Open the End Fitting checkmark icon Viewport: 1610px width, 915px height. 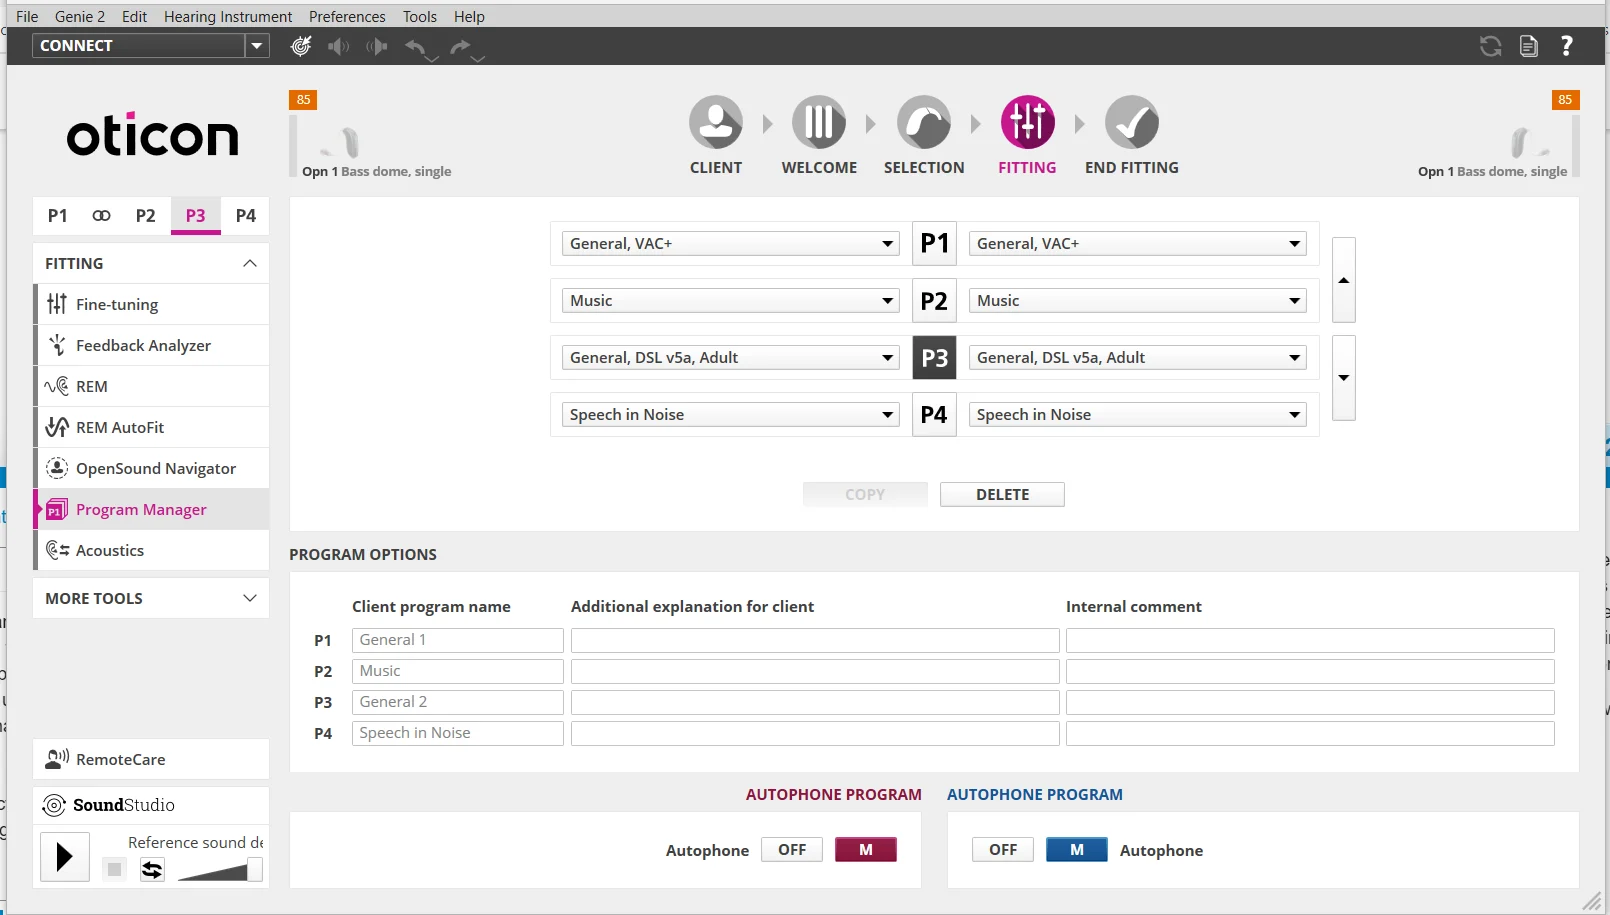point(1132,123)
